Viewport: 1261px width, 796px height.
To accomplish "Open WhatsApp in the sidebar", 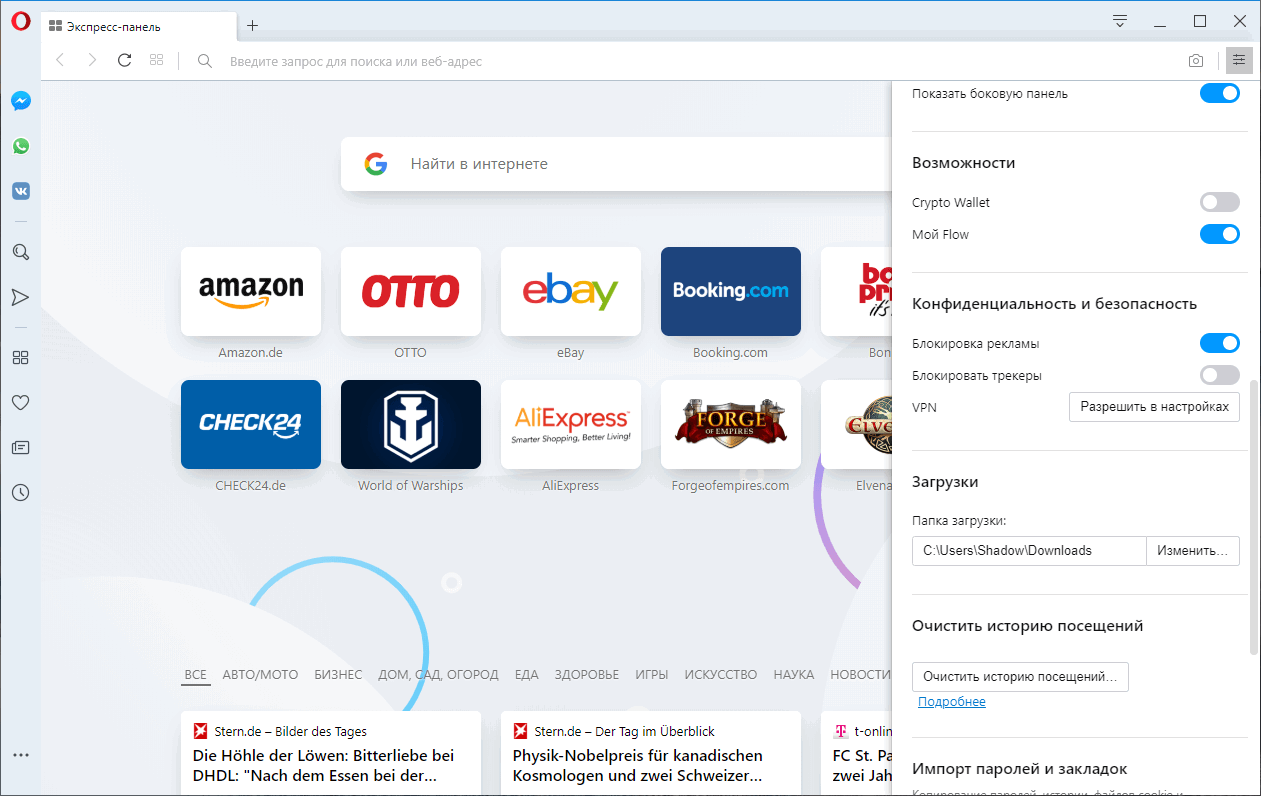I will coord(20,146).
